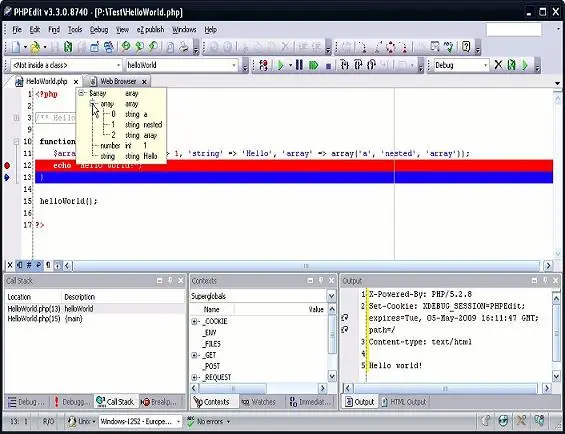The image size is (565, 434).
Task: Click the Location column header in Call Stack
Action: 33,297
